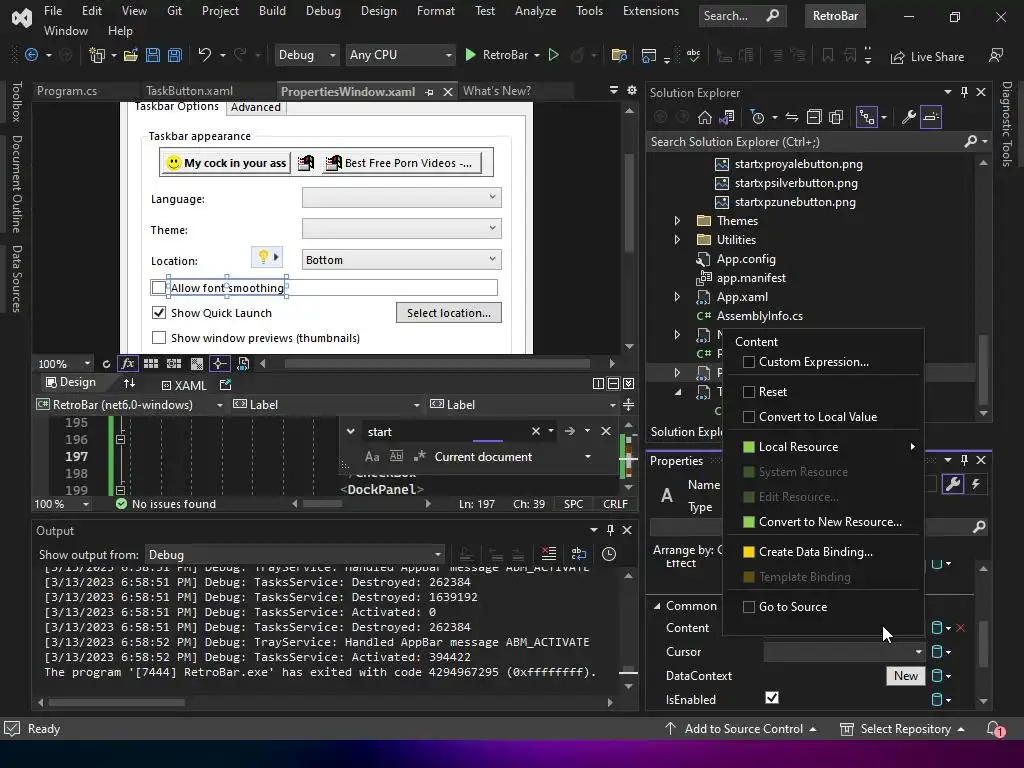Click Add to Source Control in status bar
The image size is (1024, 768).
pos(741,729)
